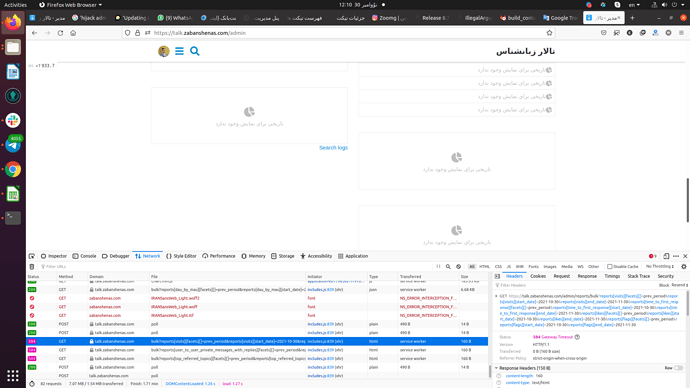Filter requests to Fonts only
The height and width of the screenshot is (388, 690).
533,267
